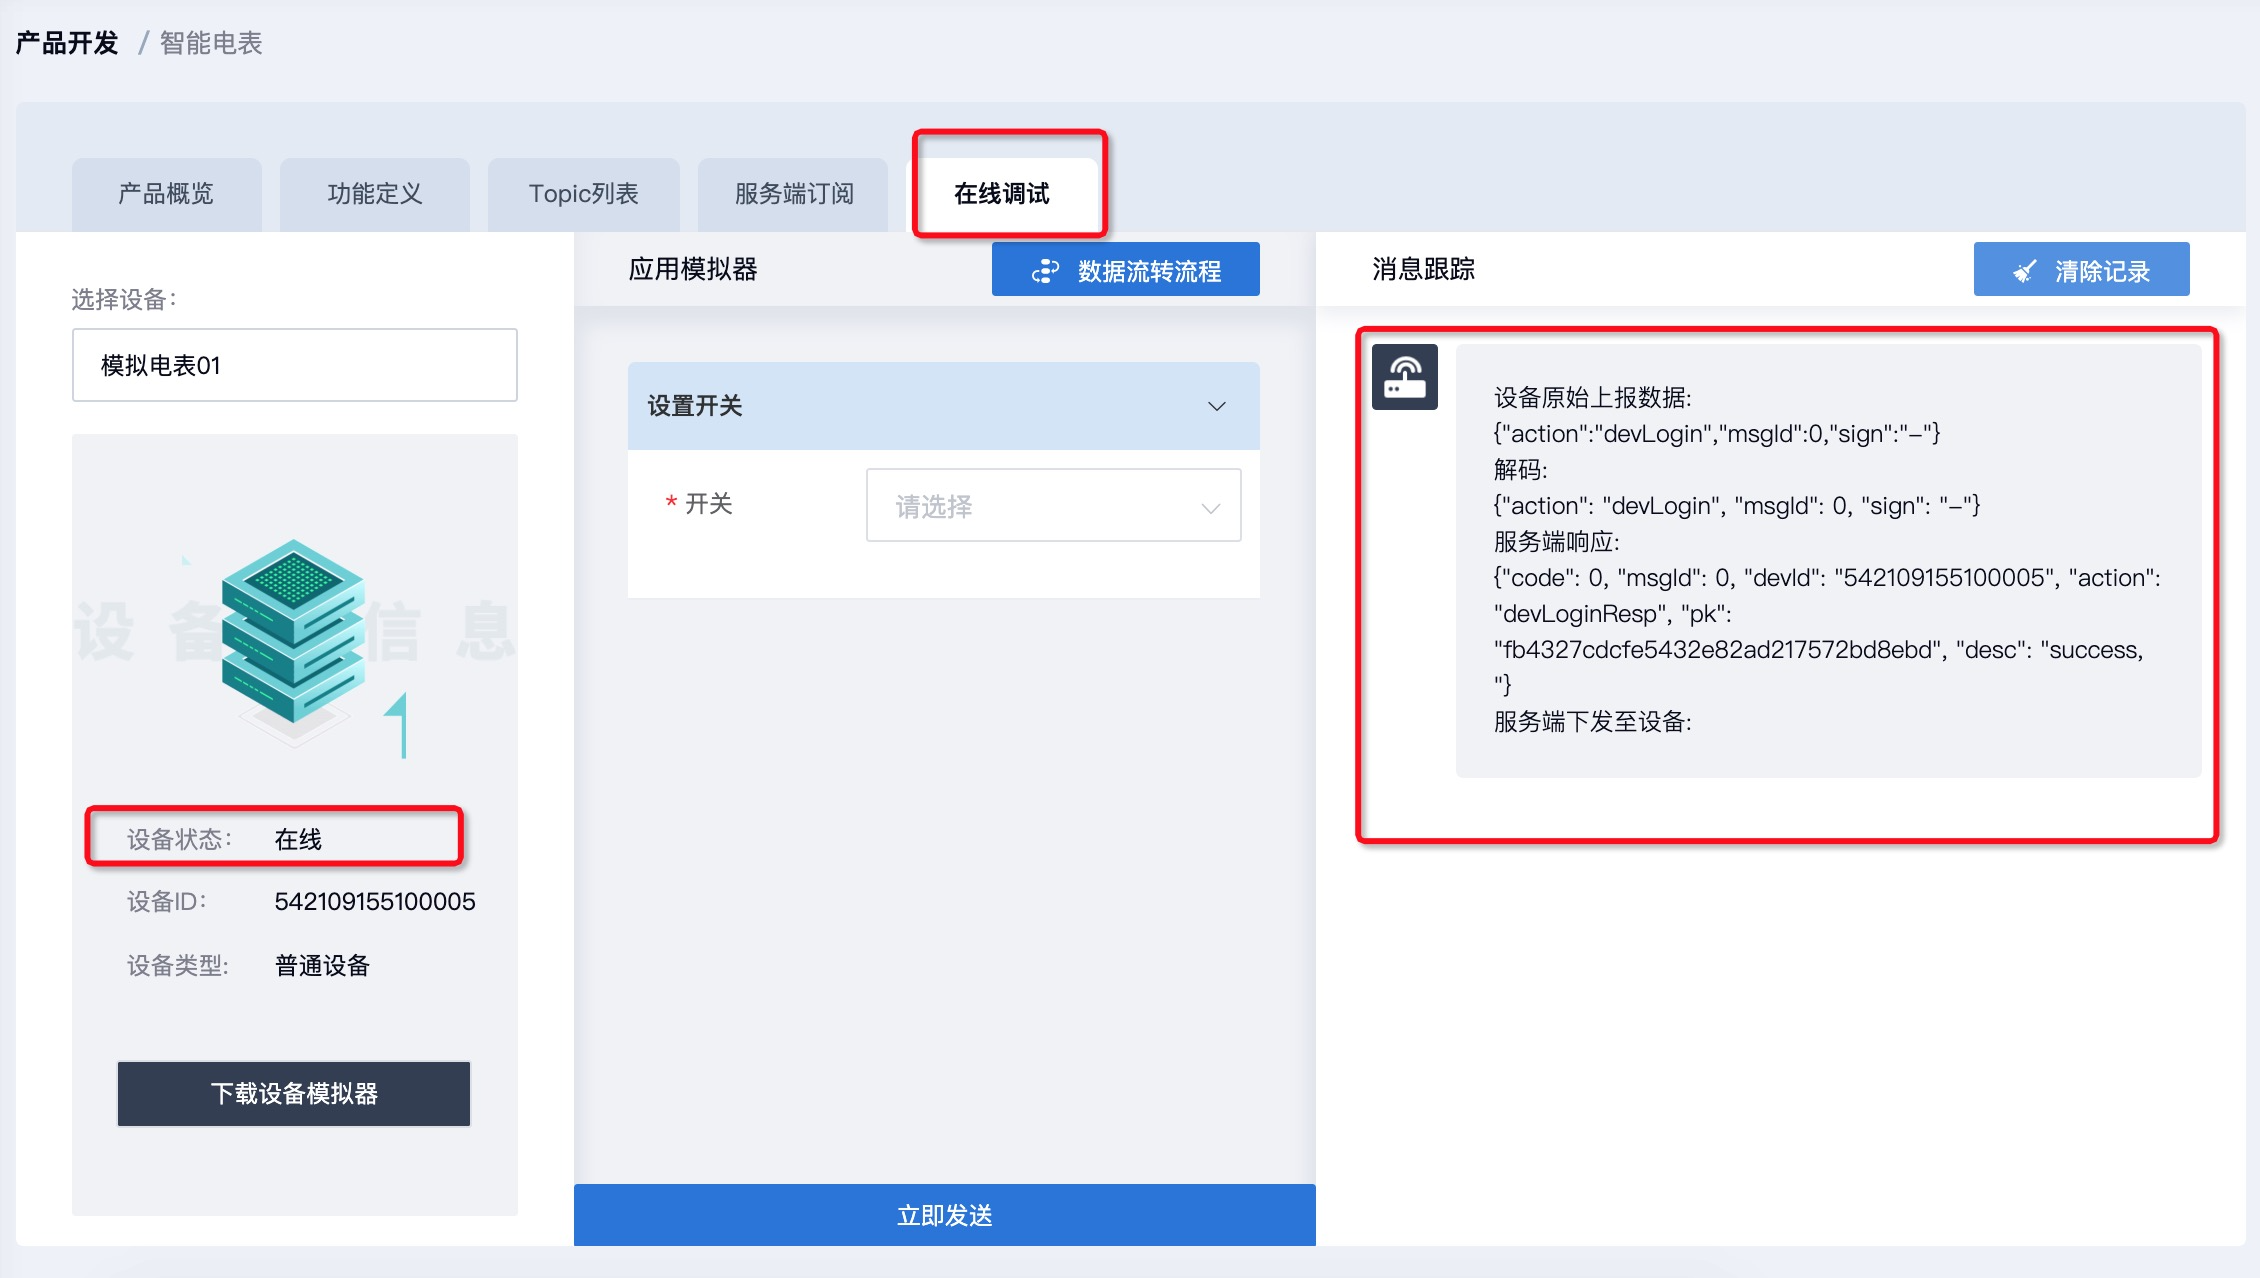Click the 清除记录 button label
2260x1278 pixels.
2102,271
